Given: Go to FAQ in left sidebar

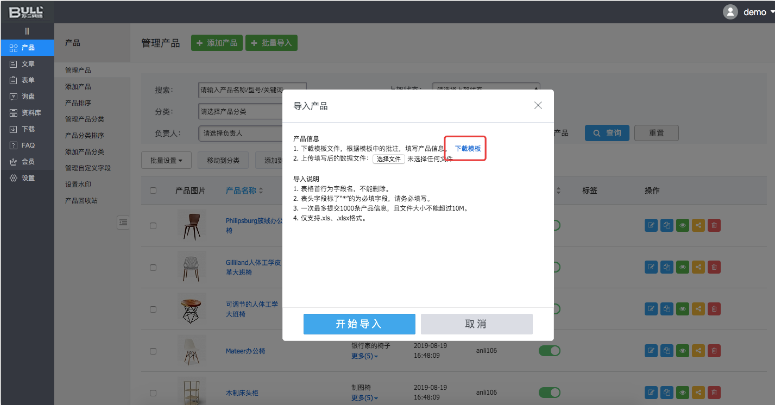Looking at the screenshot, I should [27, 145].
